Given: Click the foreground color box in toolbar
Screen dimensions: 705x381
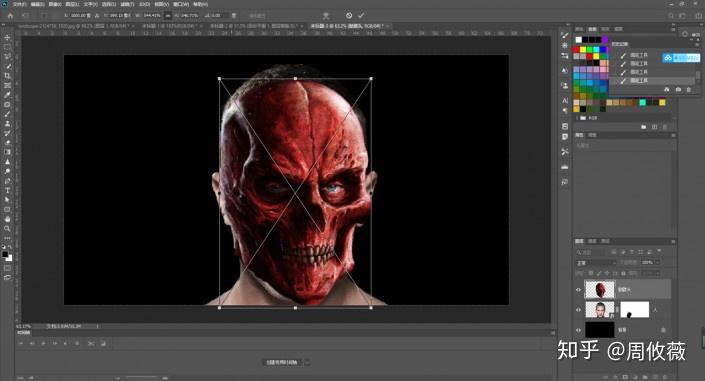Looking at the screenshot, I should pos(5,255).
